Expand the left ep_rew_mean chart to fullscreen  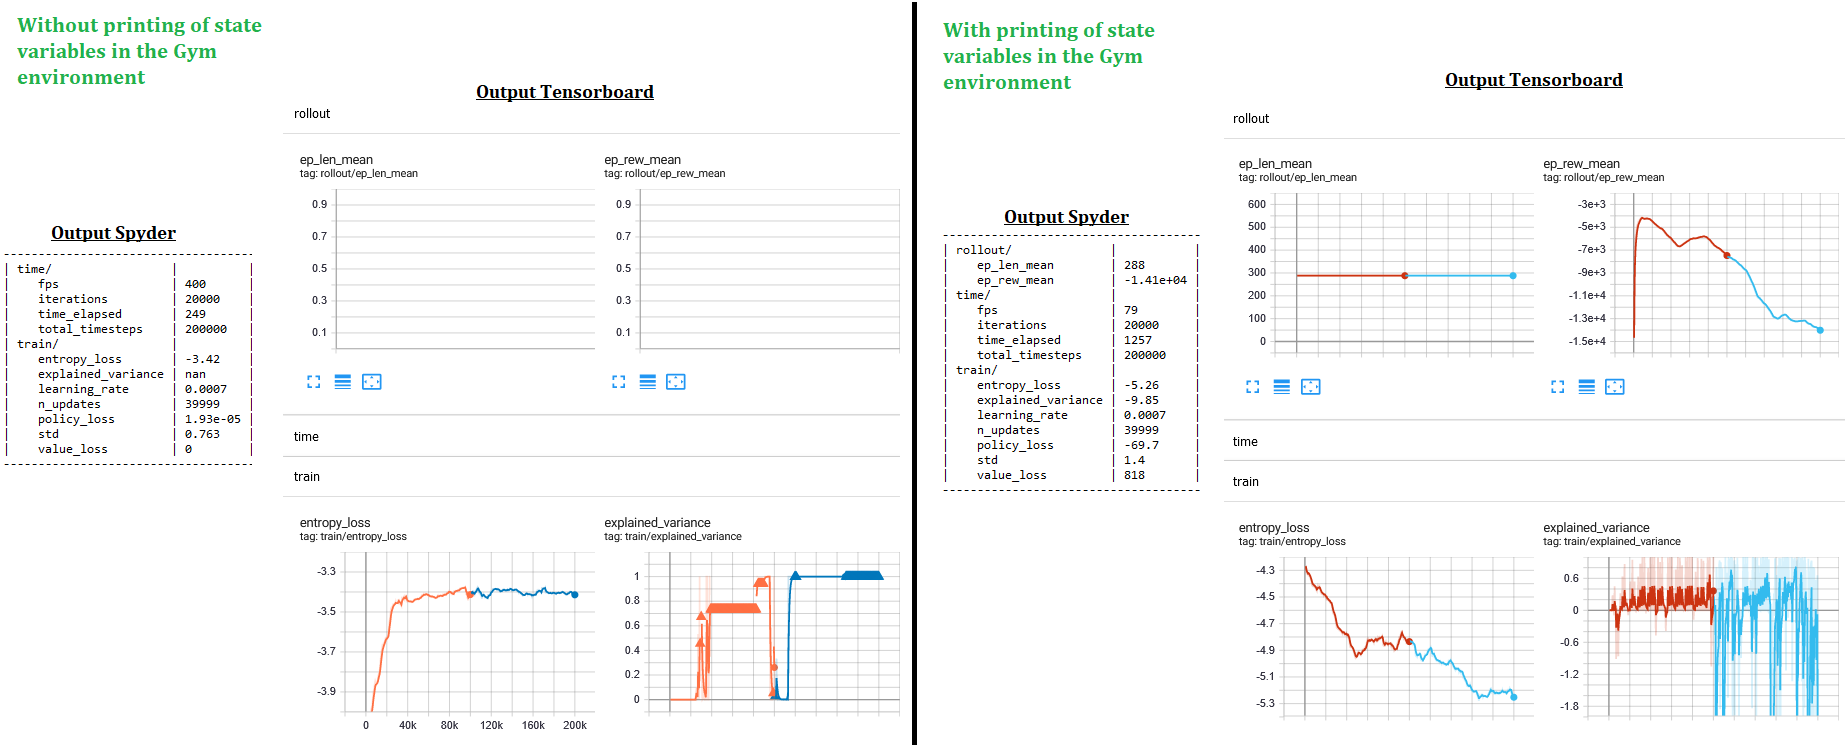[618, 381]
